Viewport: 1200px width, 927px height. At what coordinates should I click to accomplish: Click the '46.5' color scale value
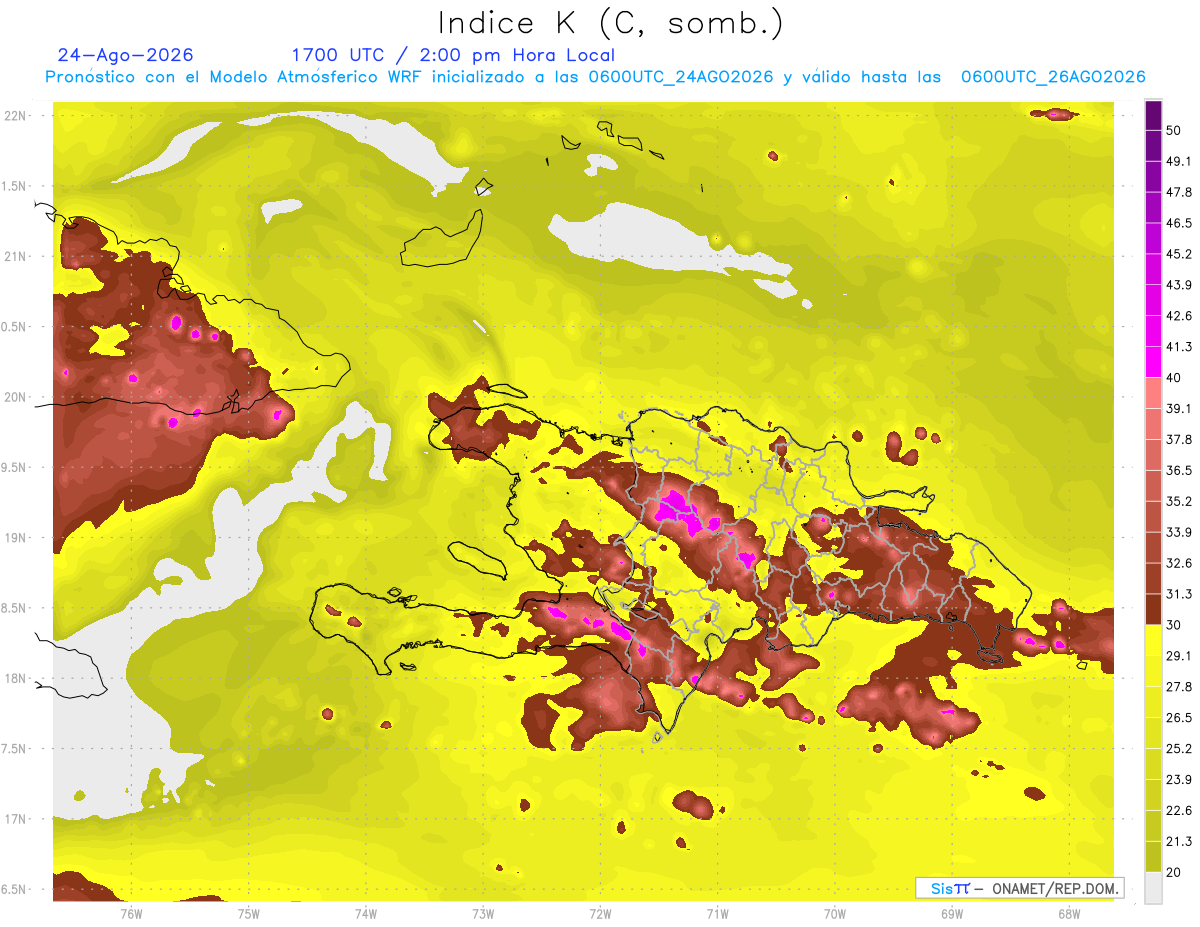point(1179,223)
